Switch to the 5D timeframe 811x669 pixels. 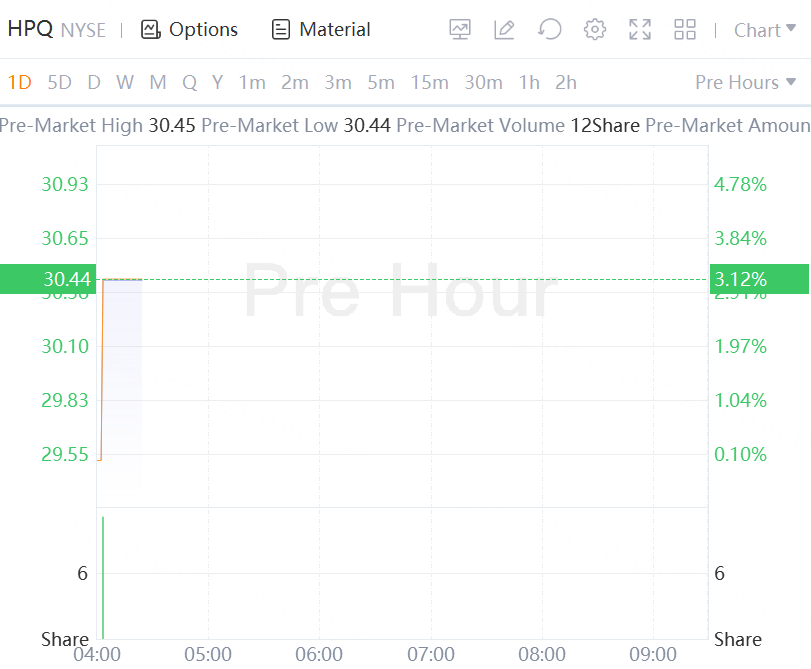60,82
